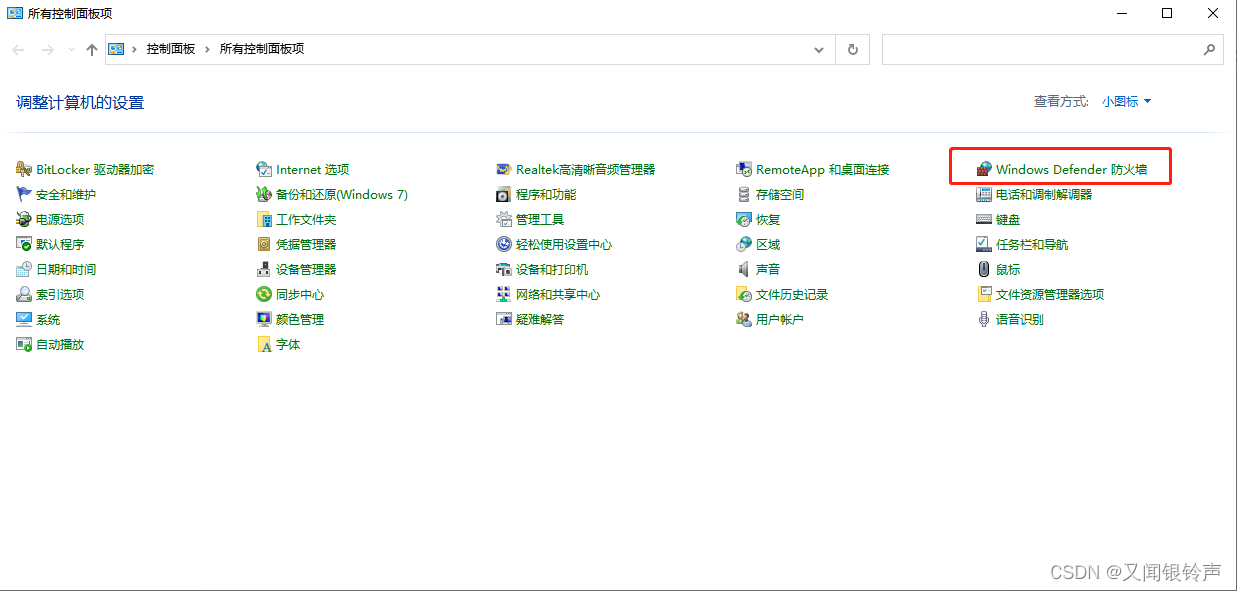1237x591 pixels.
Task: Expand the 小图标 view mode dropdown
Action: tap(1127, 102)
